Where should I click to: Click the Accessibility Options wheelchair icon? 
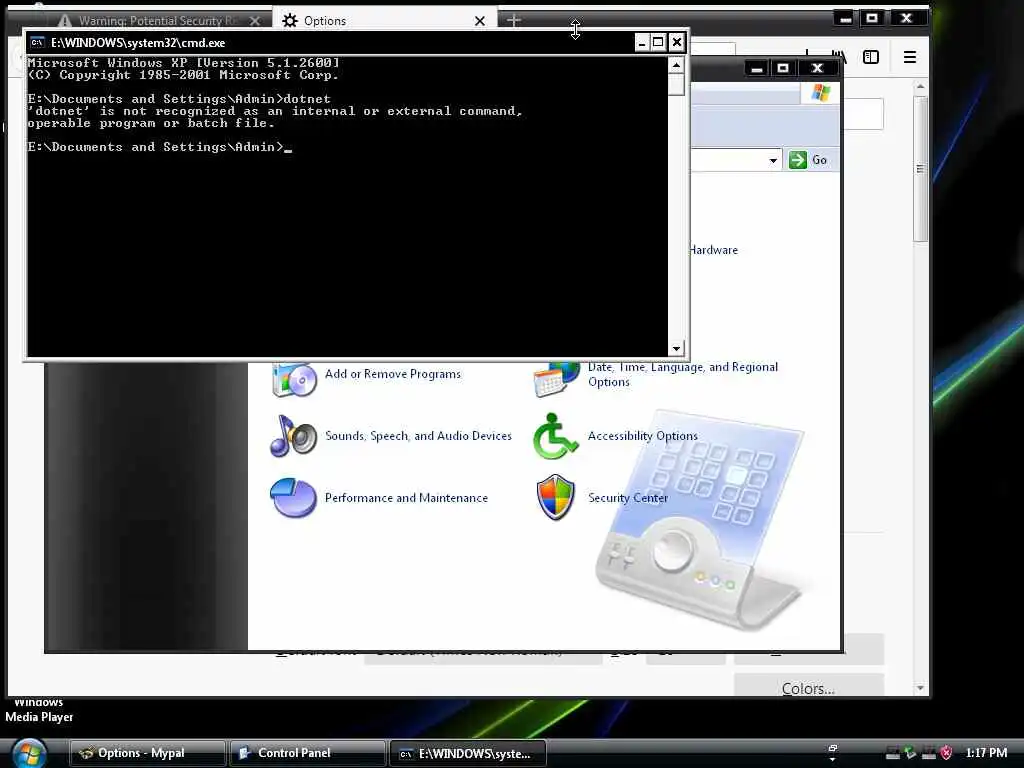tap(555, 436)
